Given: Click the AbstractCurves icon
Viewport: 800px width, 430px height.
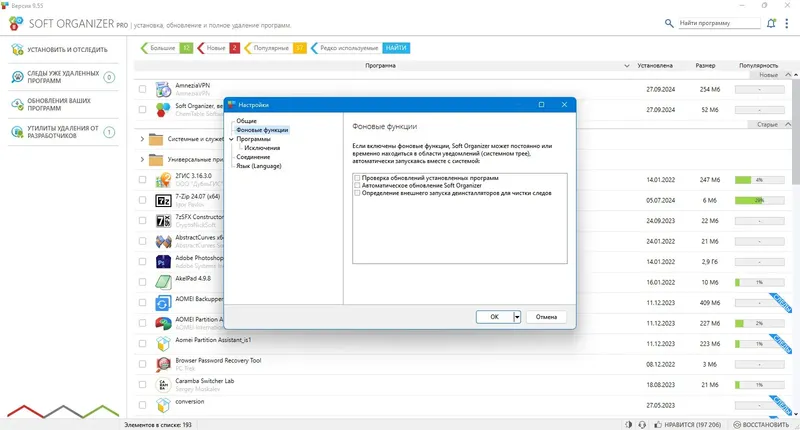Looking at the screenshot, I should tap(163, 241).
